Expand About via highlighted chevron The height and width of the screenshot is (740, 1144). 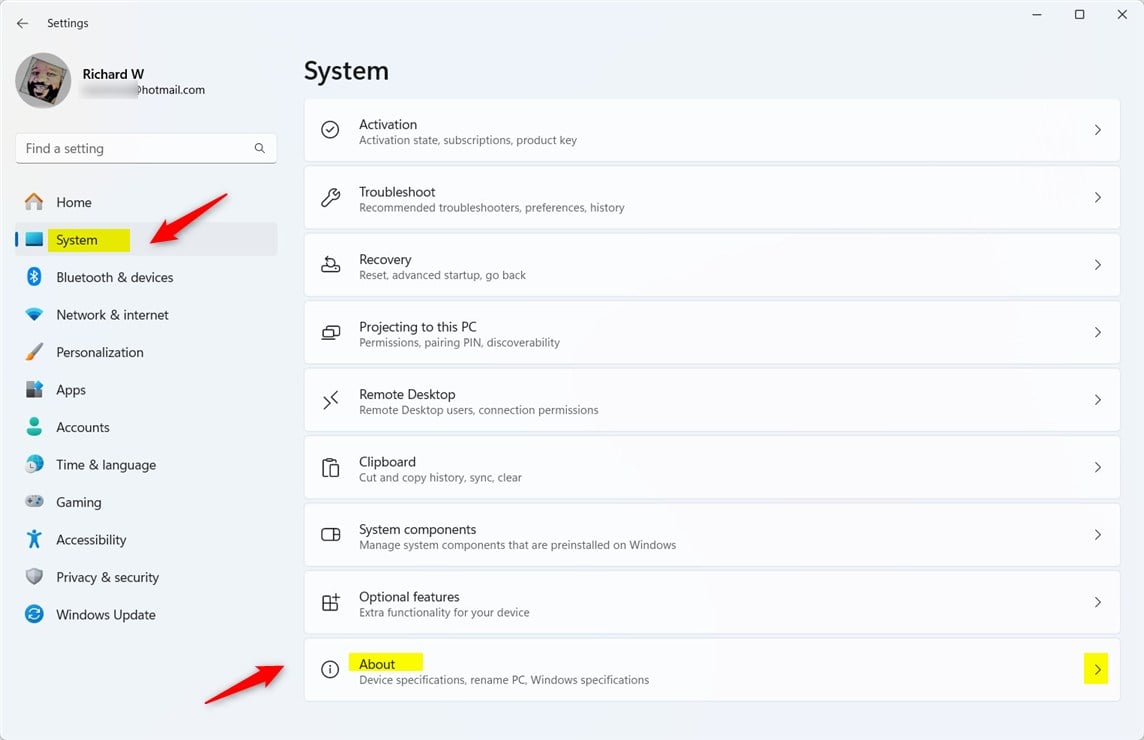(x=1096, y=669)
